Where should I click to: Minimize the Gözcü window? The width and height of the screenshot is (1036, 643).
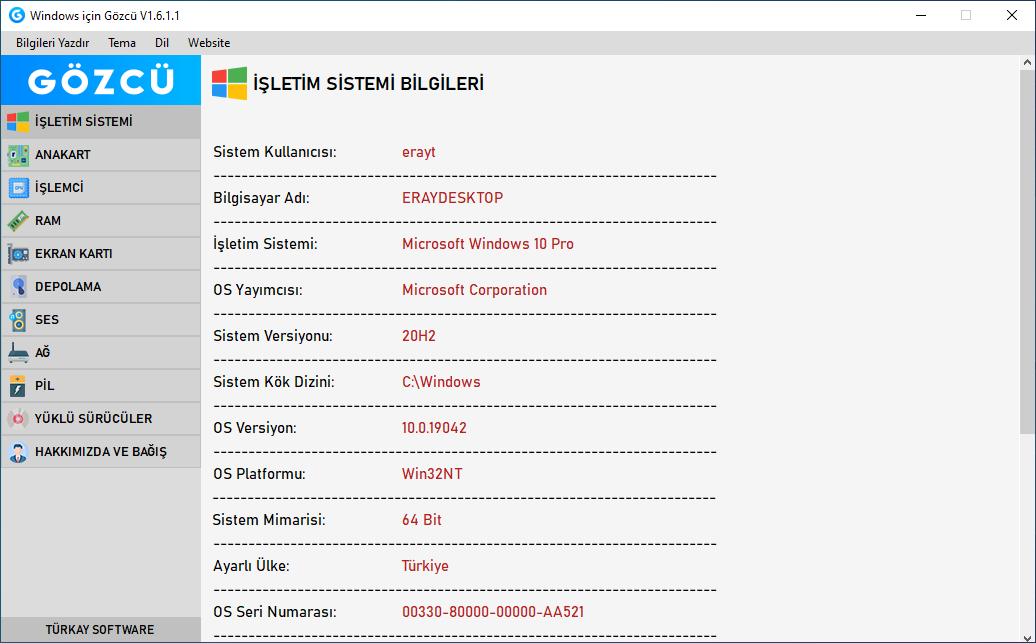(x=920, y=15)
